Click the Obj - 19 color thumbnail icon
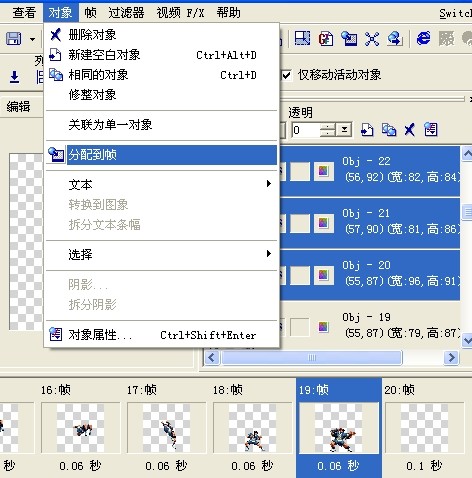Image resolution: width=472 pixels, height=478 pixels. pos(324,327)
